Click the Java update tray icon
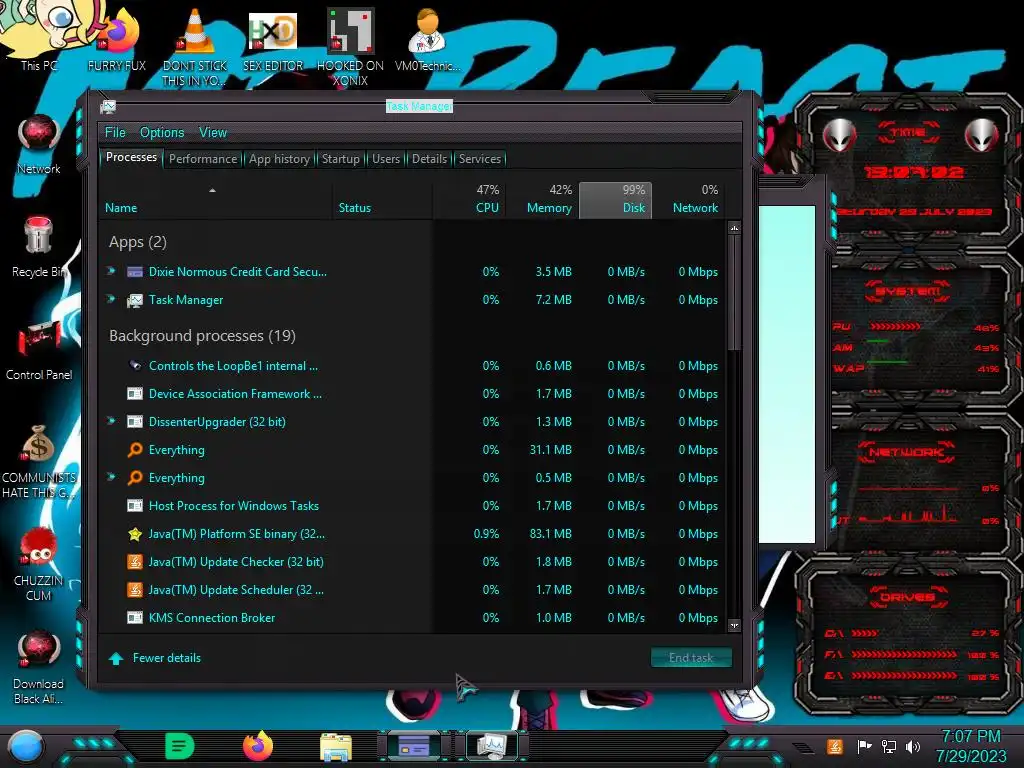This screenshot has width=1024, height=768. (x=834, y=746)
